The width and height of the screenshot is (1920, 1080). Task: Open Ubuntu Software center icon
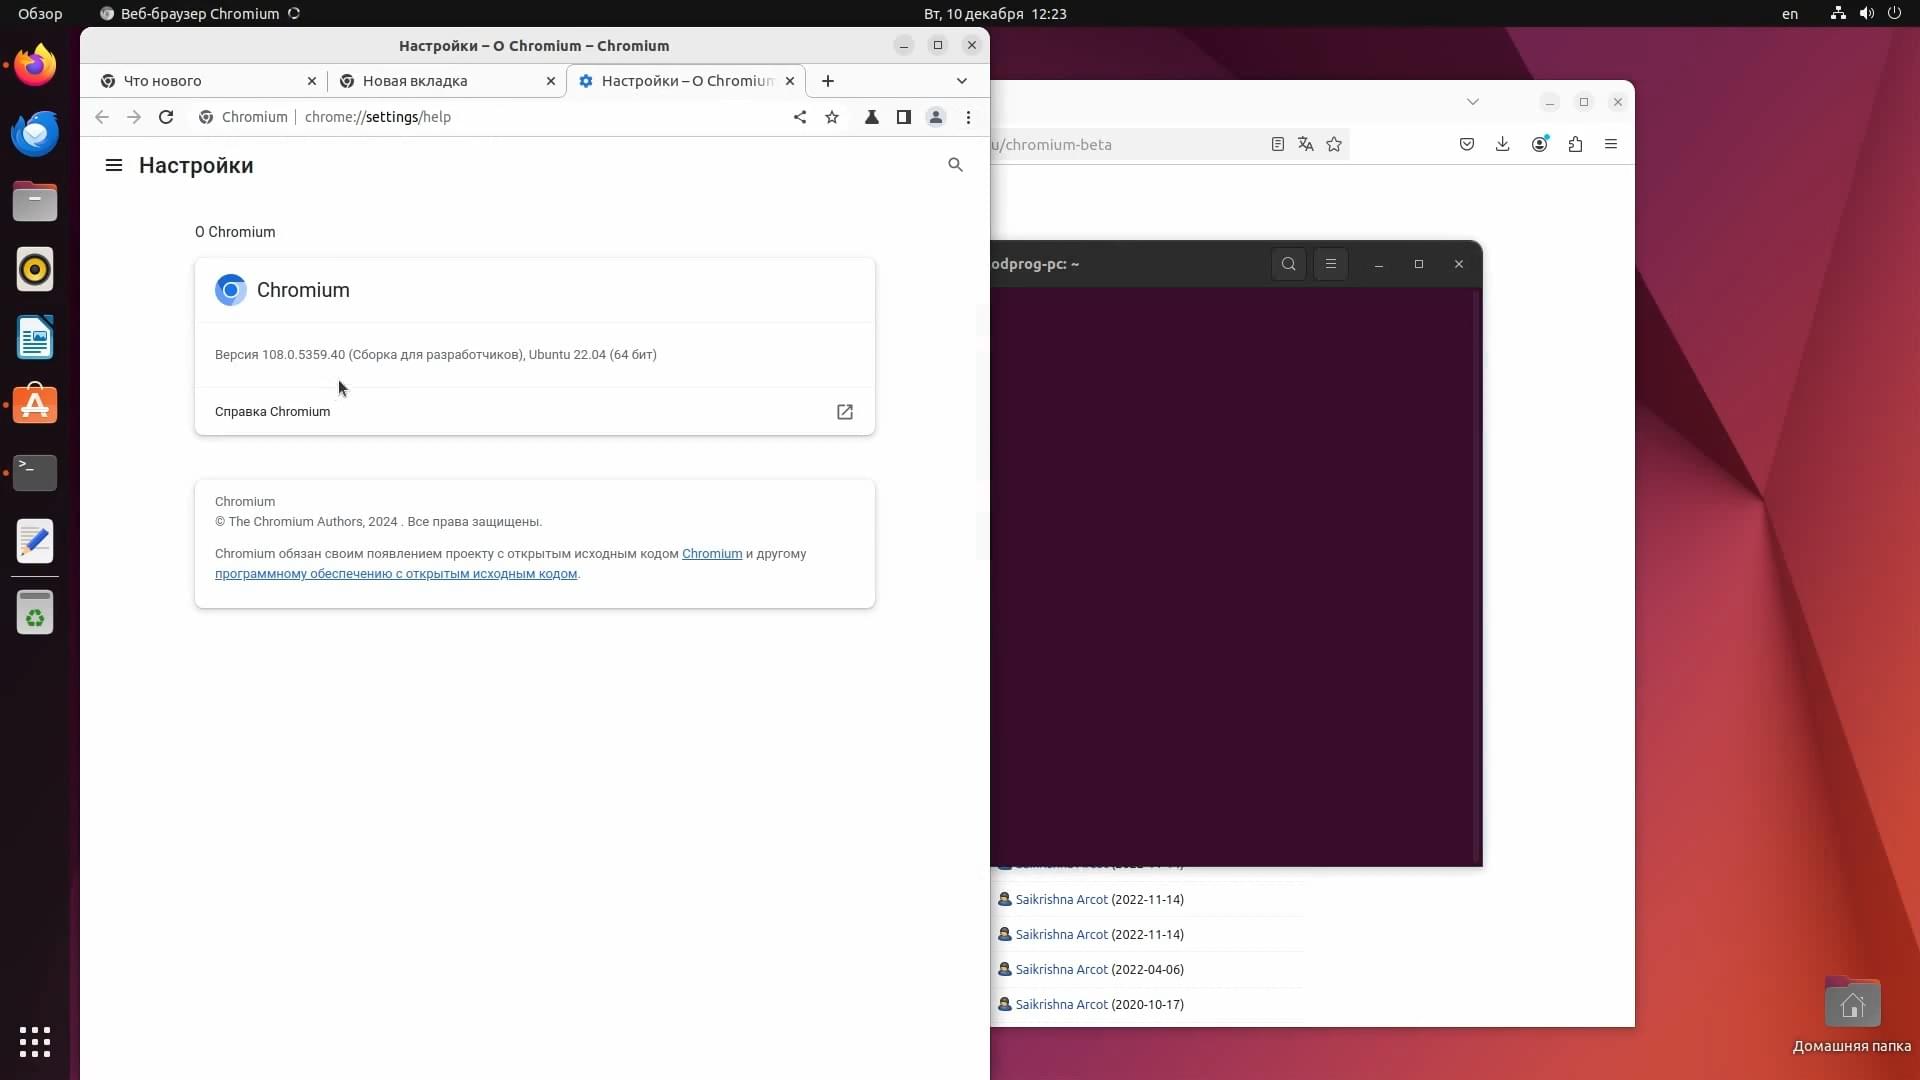[x=35, y=404]
